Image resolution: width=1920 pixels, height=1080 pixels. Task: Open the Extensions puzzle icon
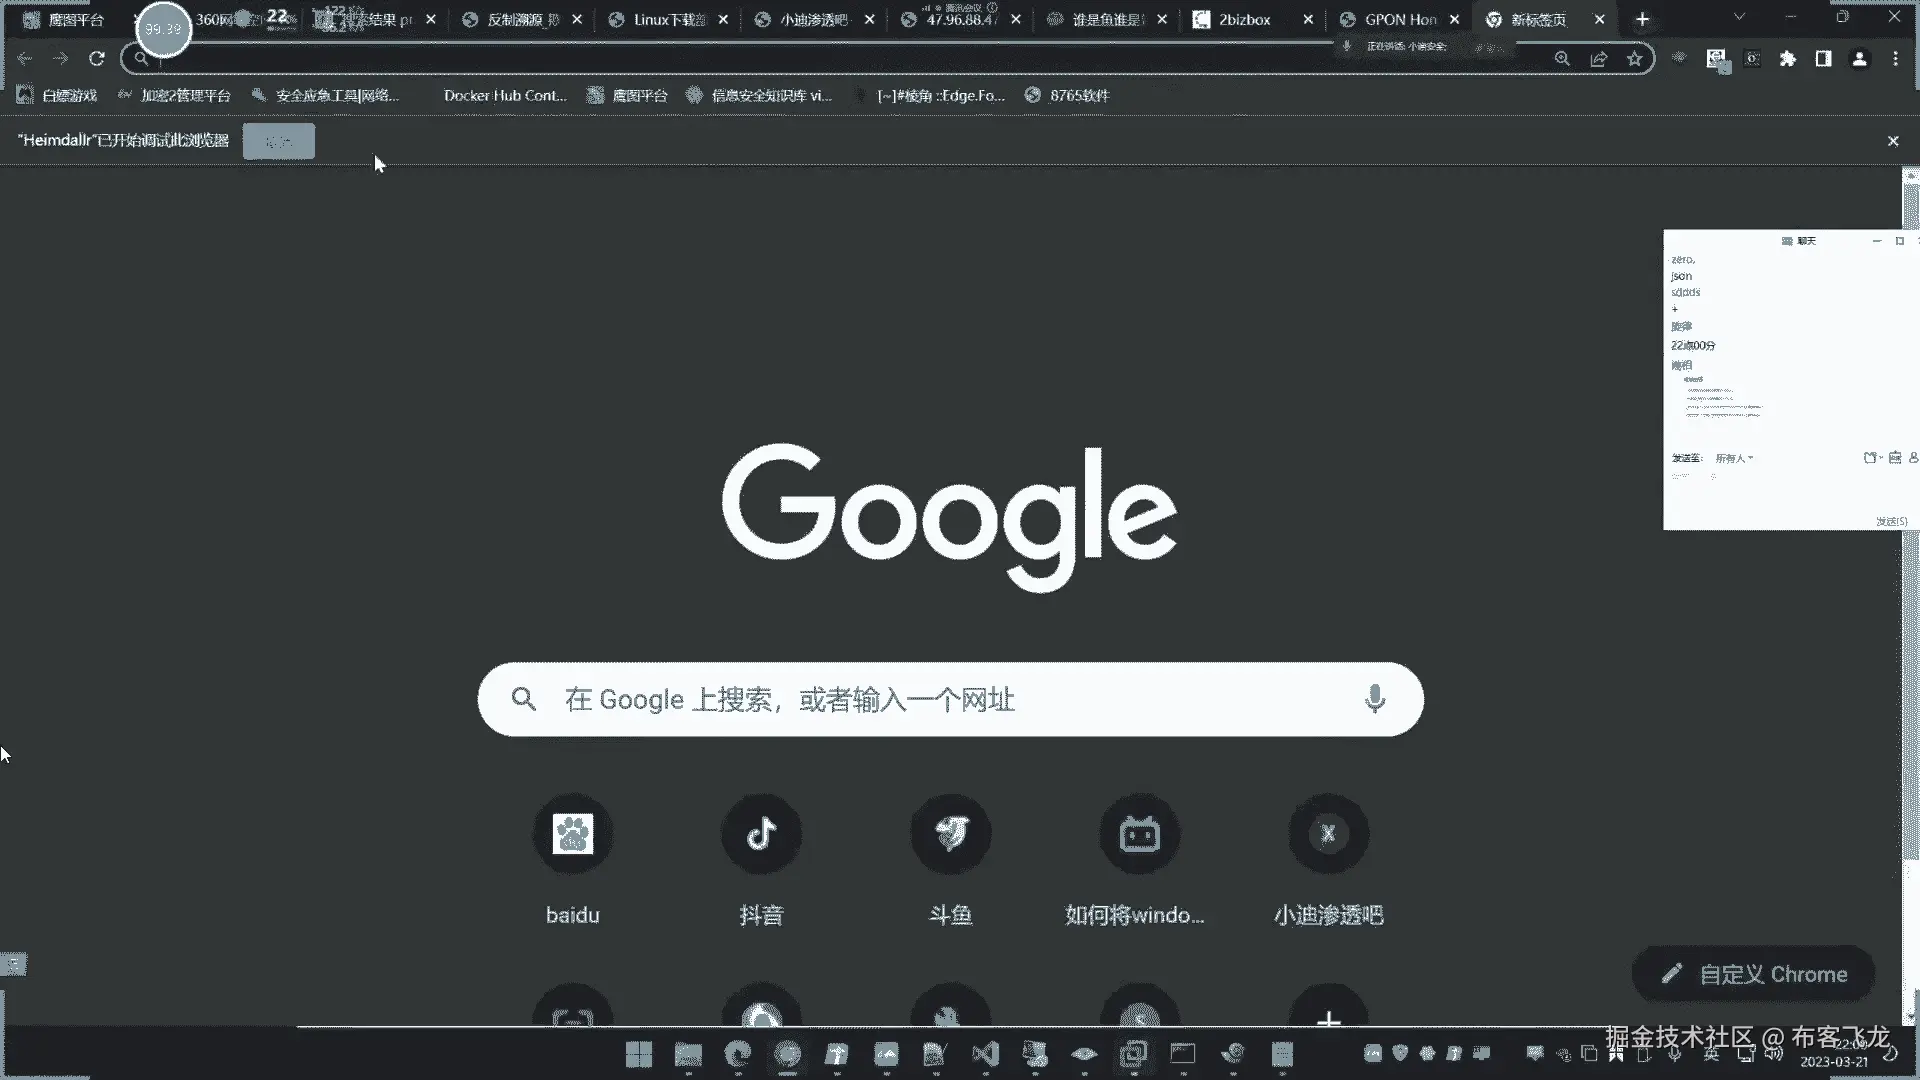coord(1788,59)
